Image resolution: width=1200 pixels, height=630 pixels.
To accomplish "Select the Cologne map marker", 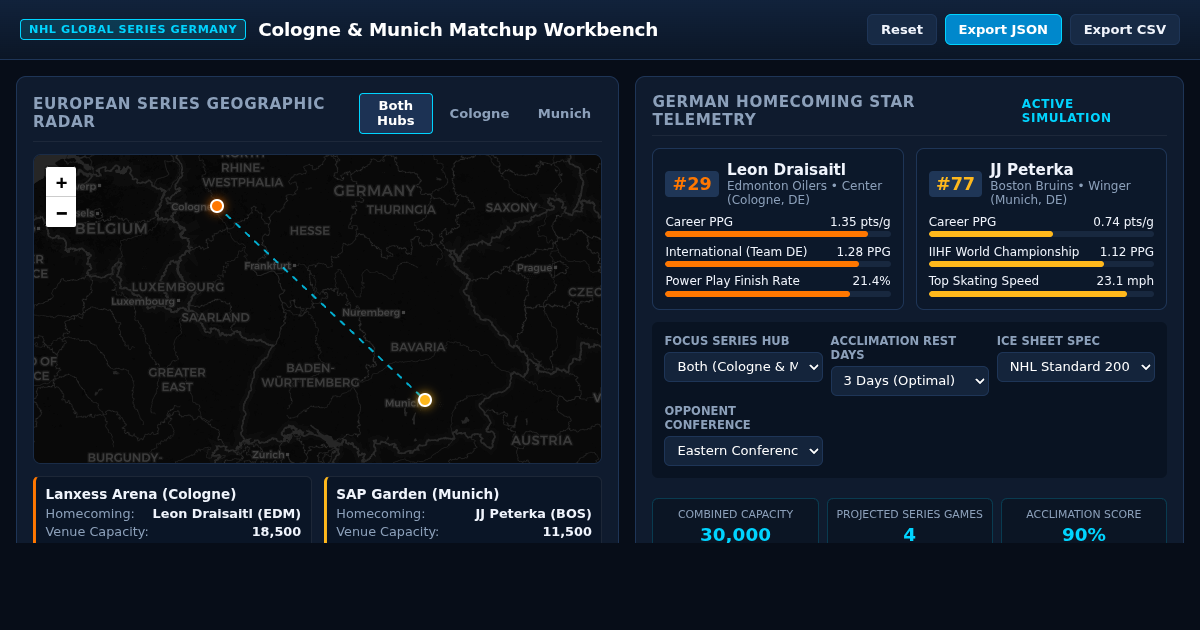I will pyautogui.click(x=217, y=206).
